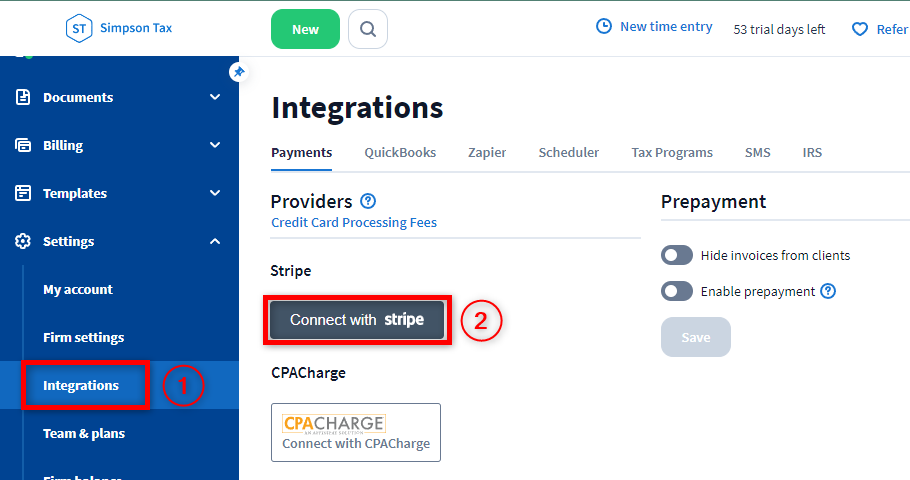
Task: Expand the Documents menu chevron
Action: (215, 97)
